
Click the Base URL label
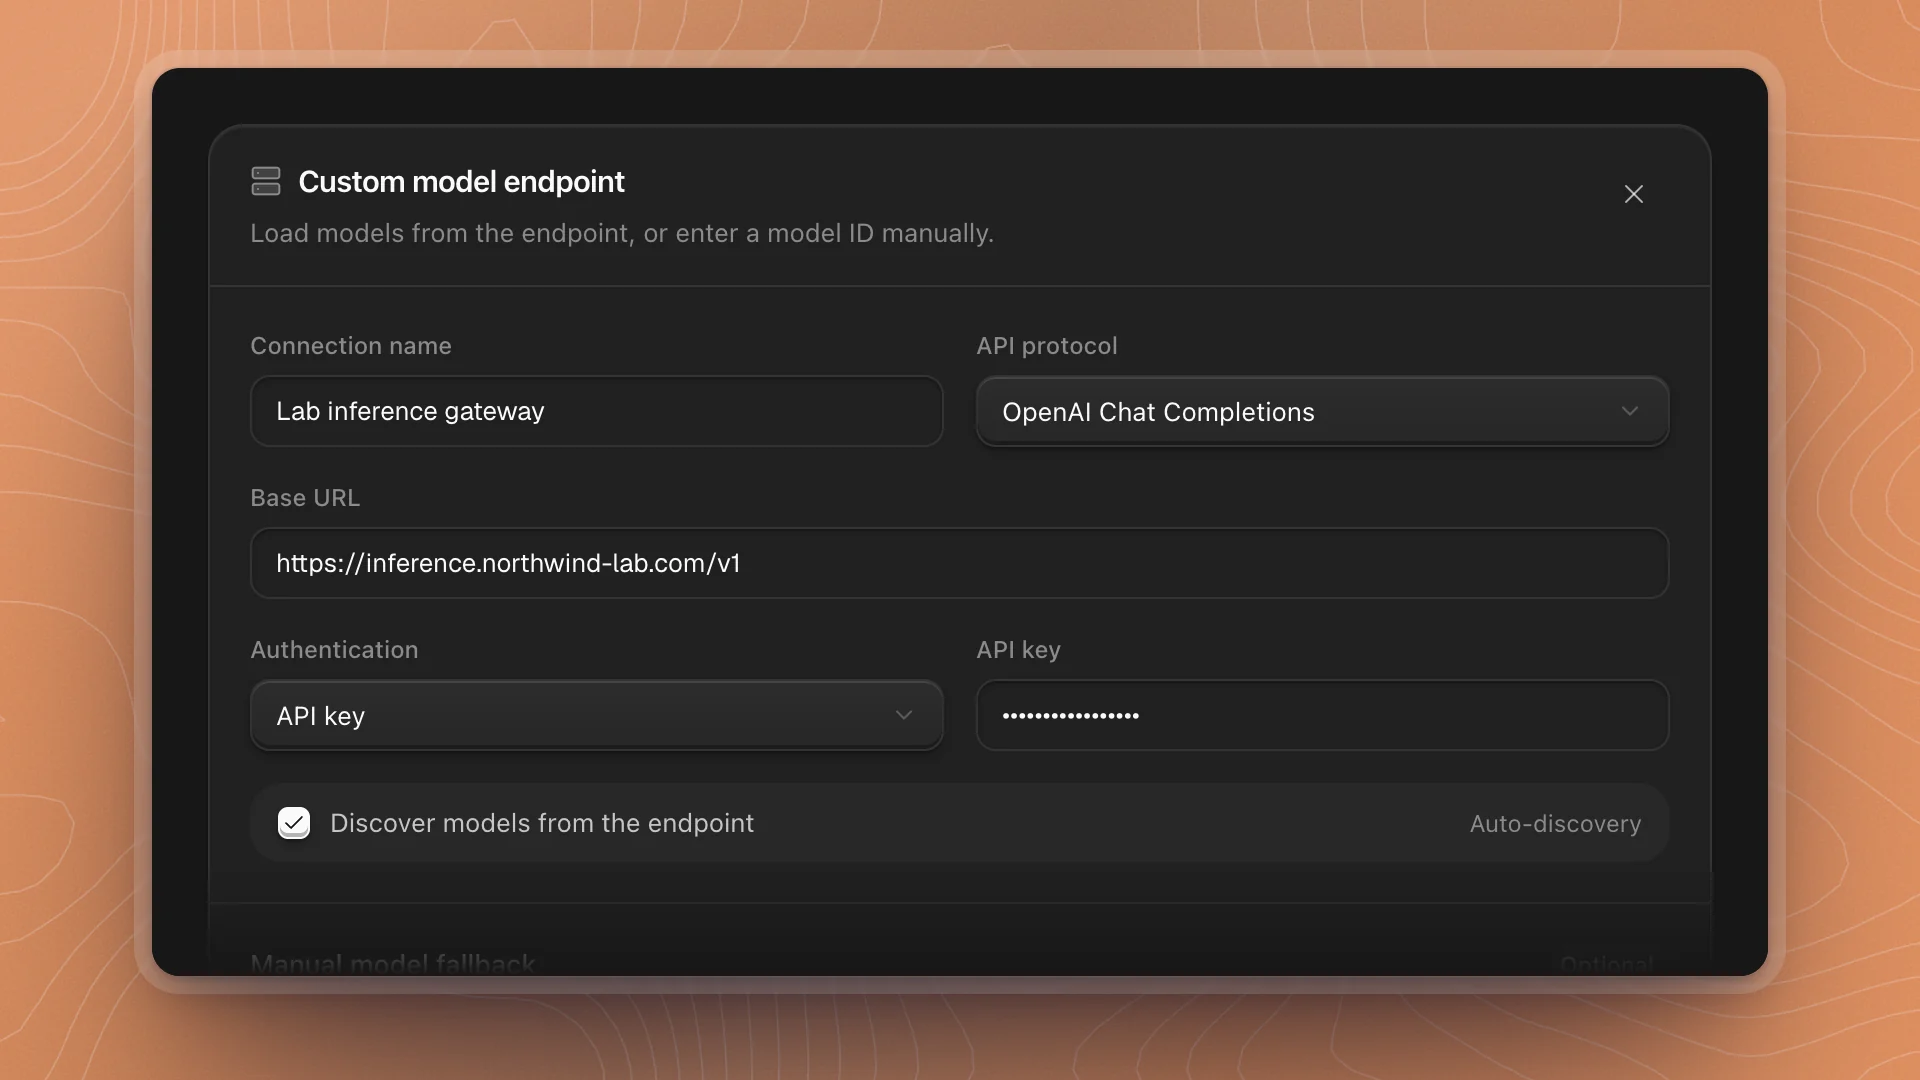[305, 498]
